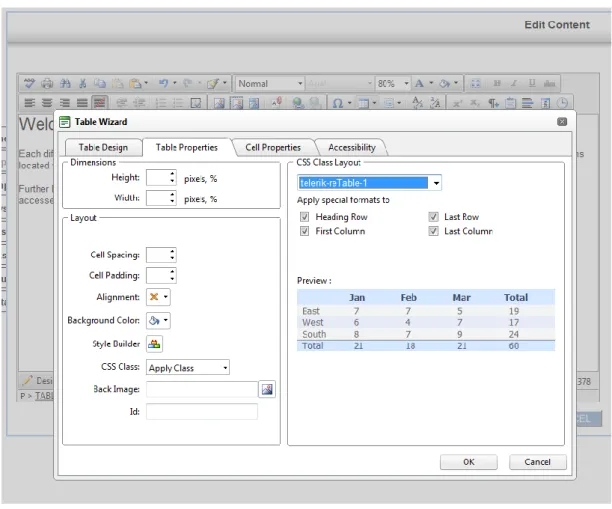Toggle the Last Column checkbox
The image size is (612, 509).
433,231
